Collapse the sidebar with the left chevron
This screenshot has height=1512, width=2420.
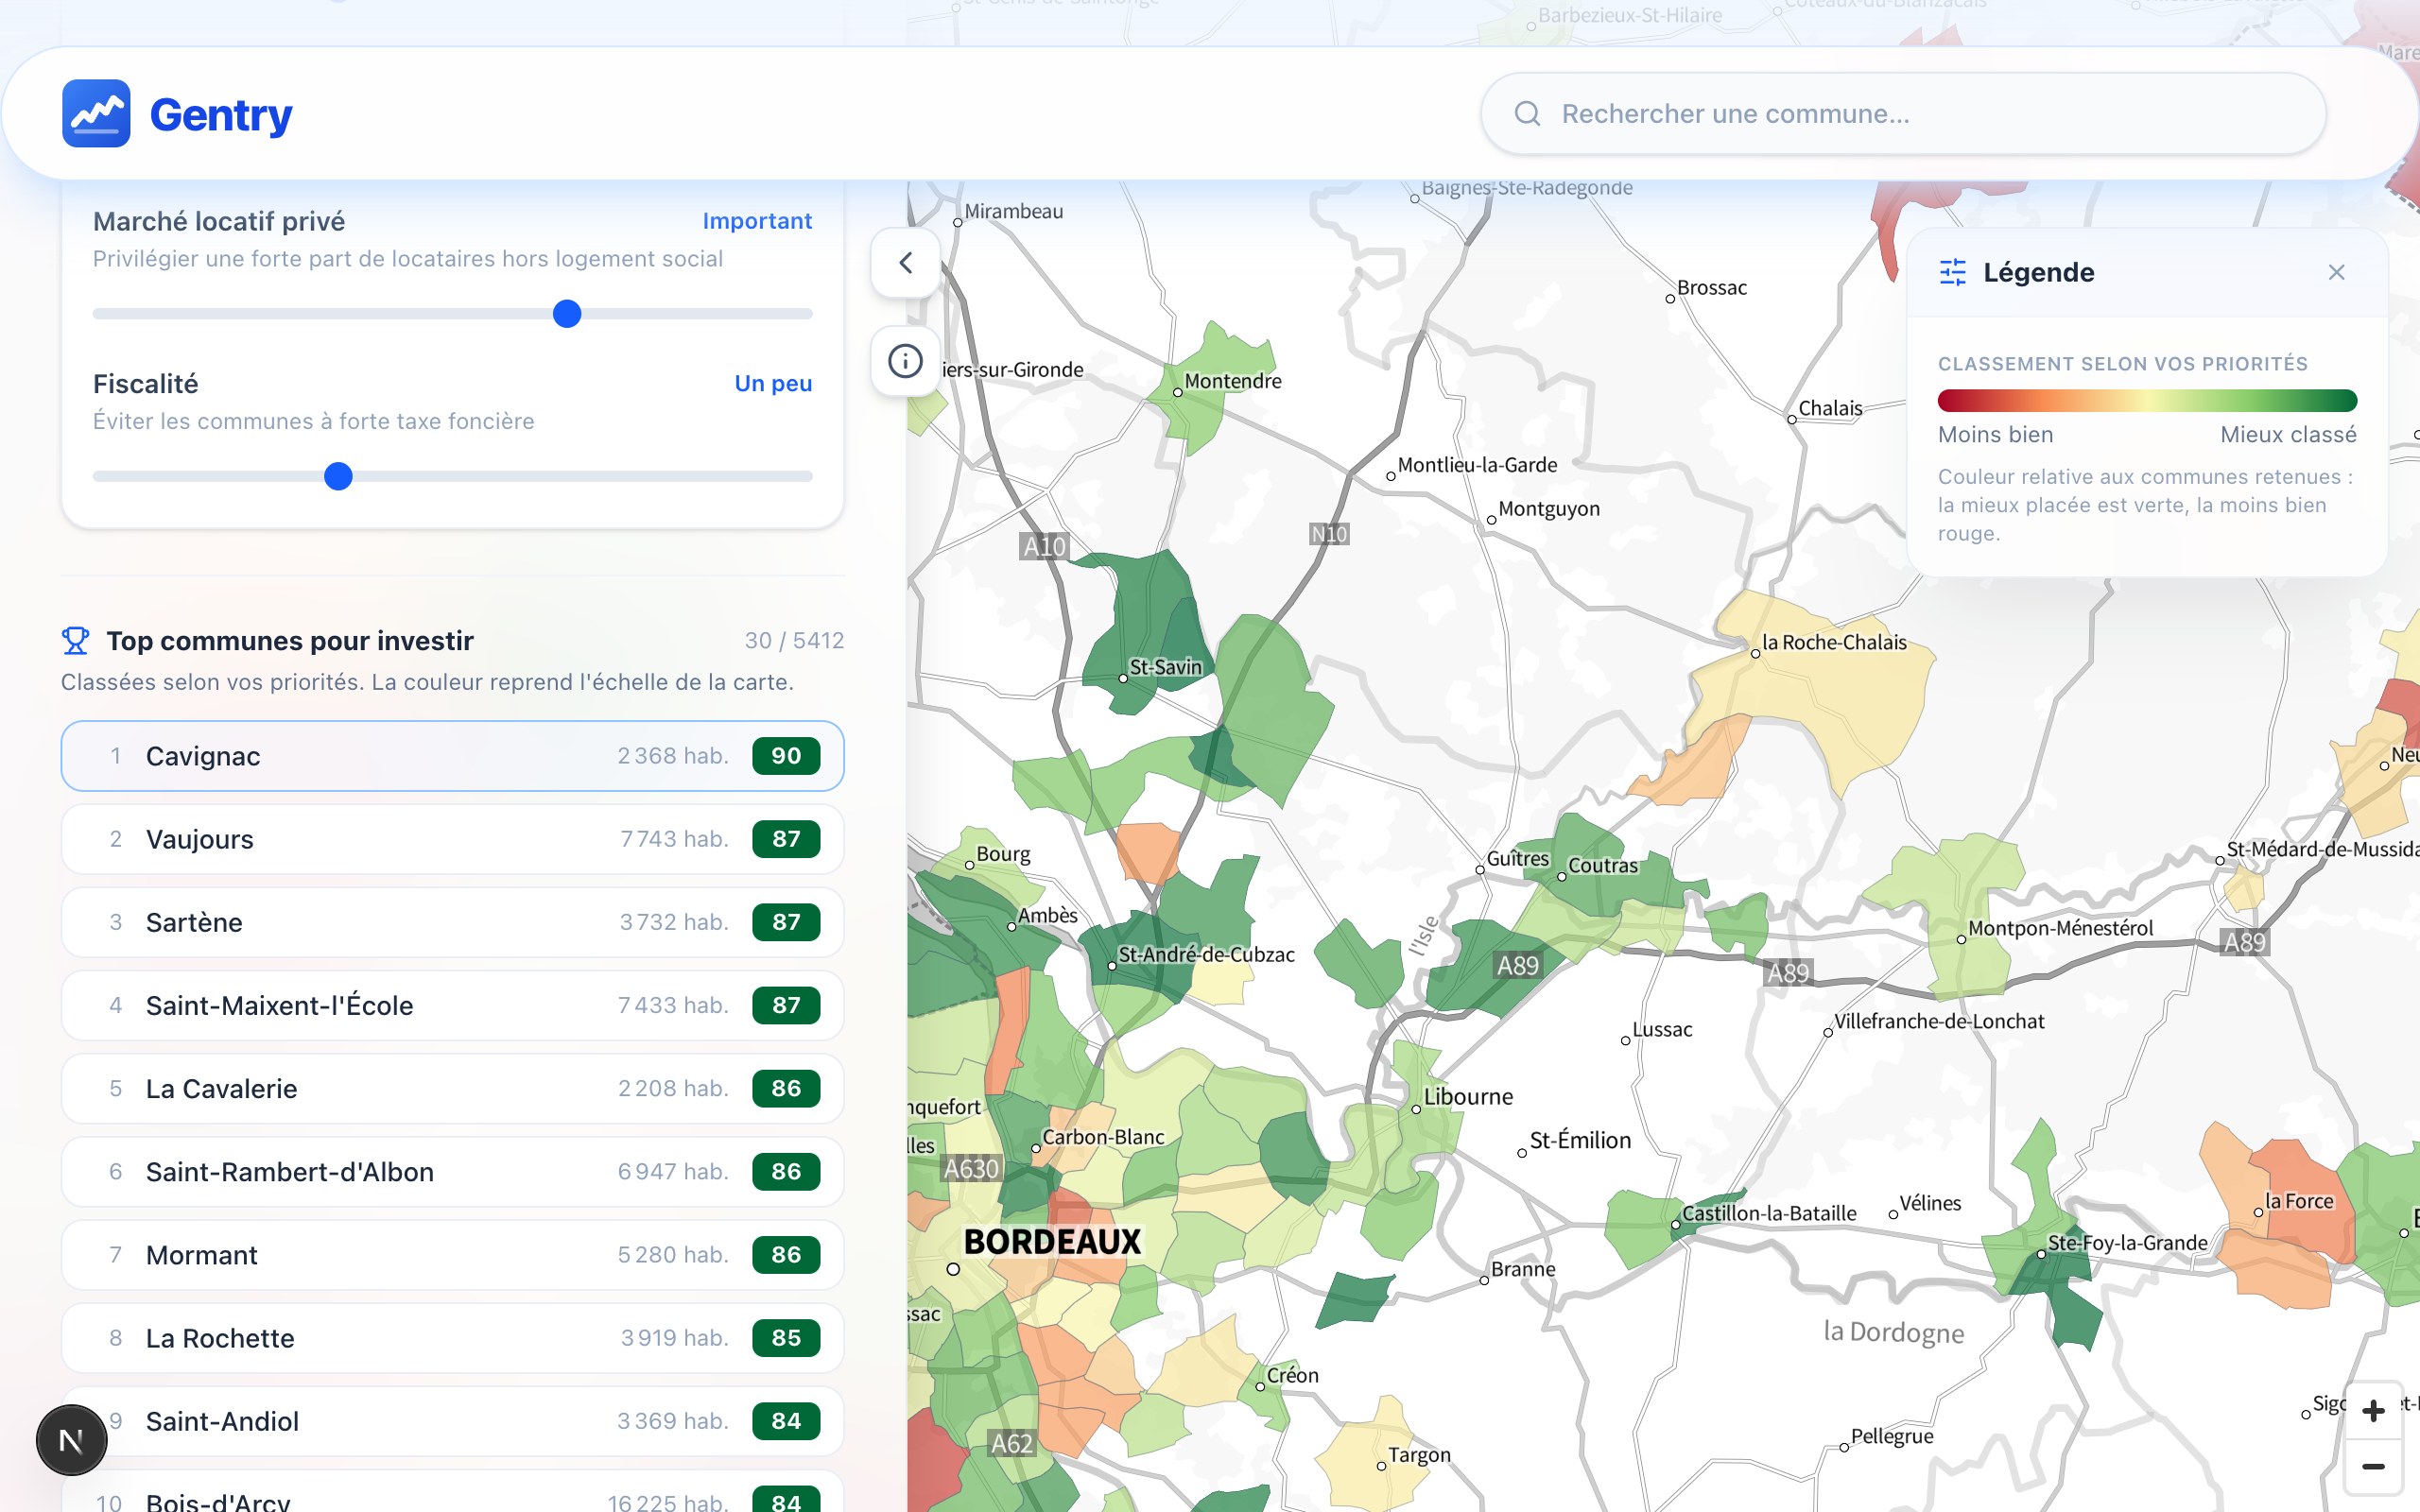coord(905,262)
